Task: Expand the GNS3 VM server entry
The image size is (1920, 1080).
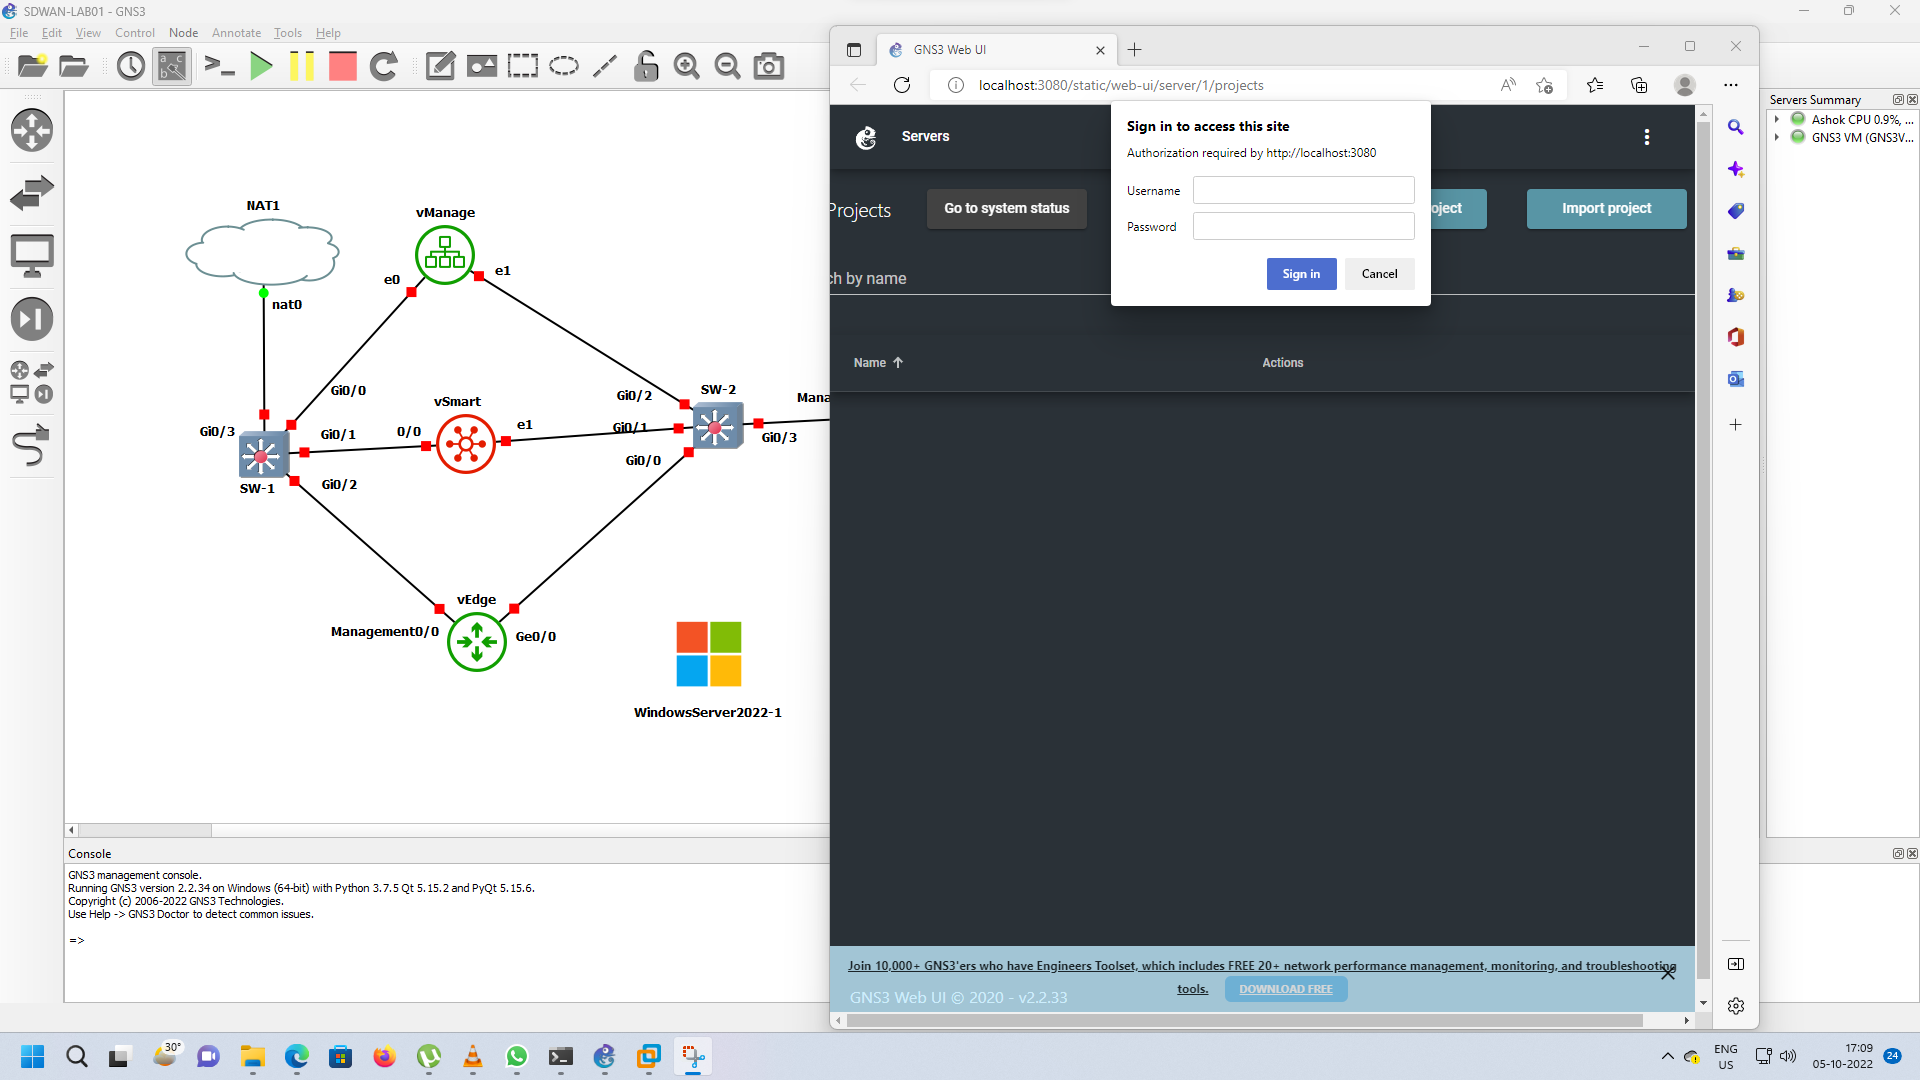Action: pyautogui.click(x=1778, y=137)
